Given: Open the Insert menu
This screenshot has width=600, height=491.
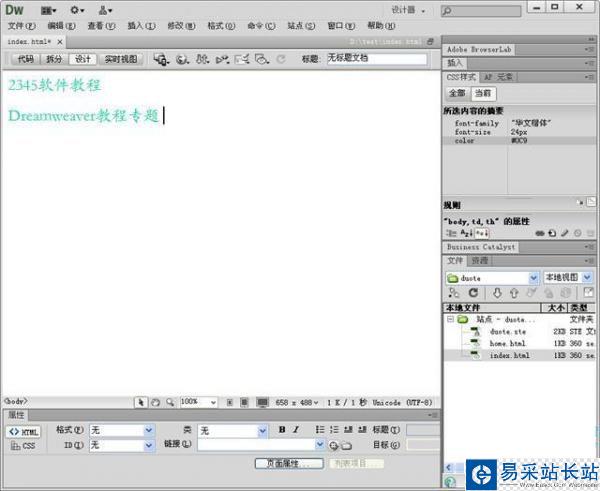Looking at the screenshot, I should point(141,26).
